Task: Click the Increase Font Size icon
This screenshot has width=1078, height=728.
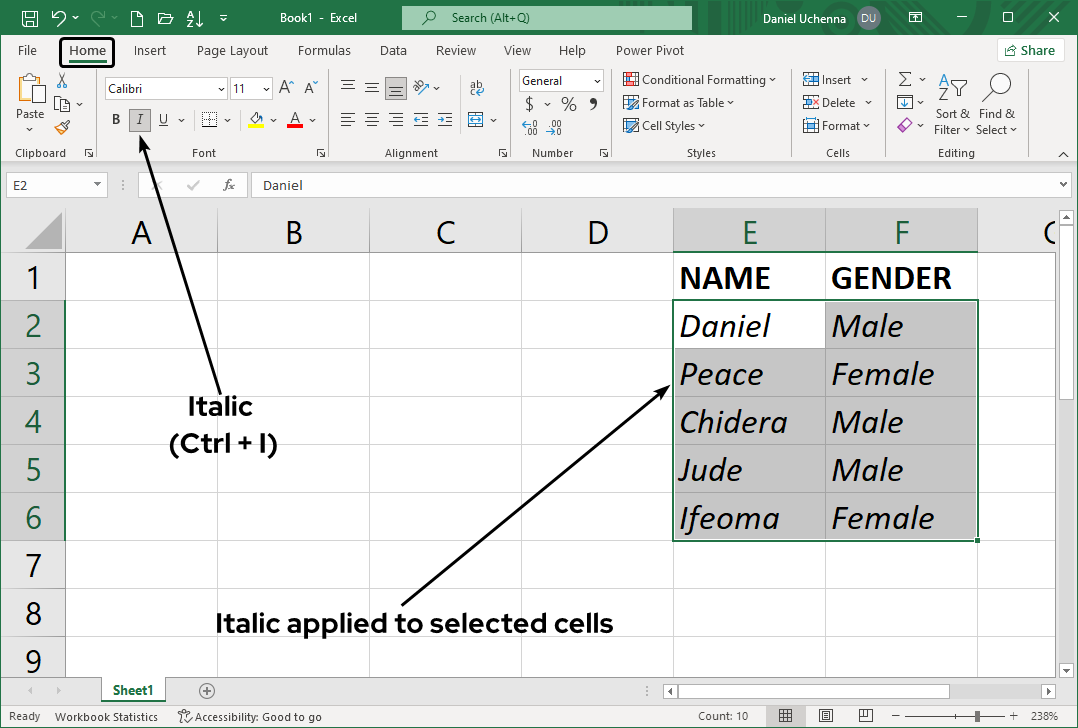Action: pyautogui.click(x=286, y=88)
